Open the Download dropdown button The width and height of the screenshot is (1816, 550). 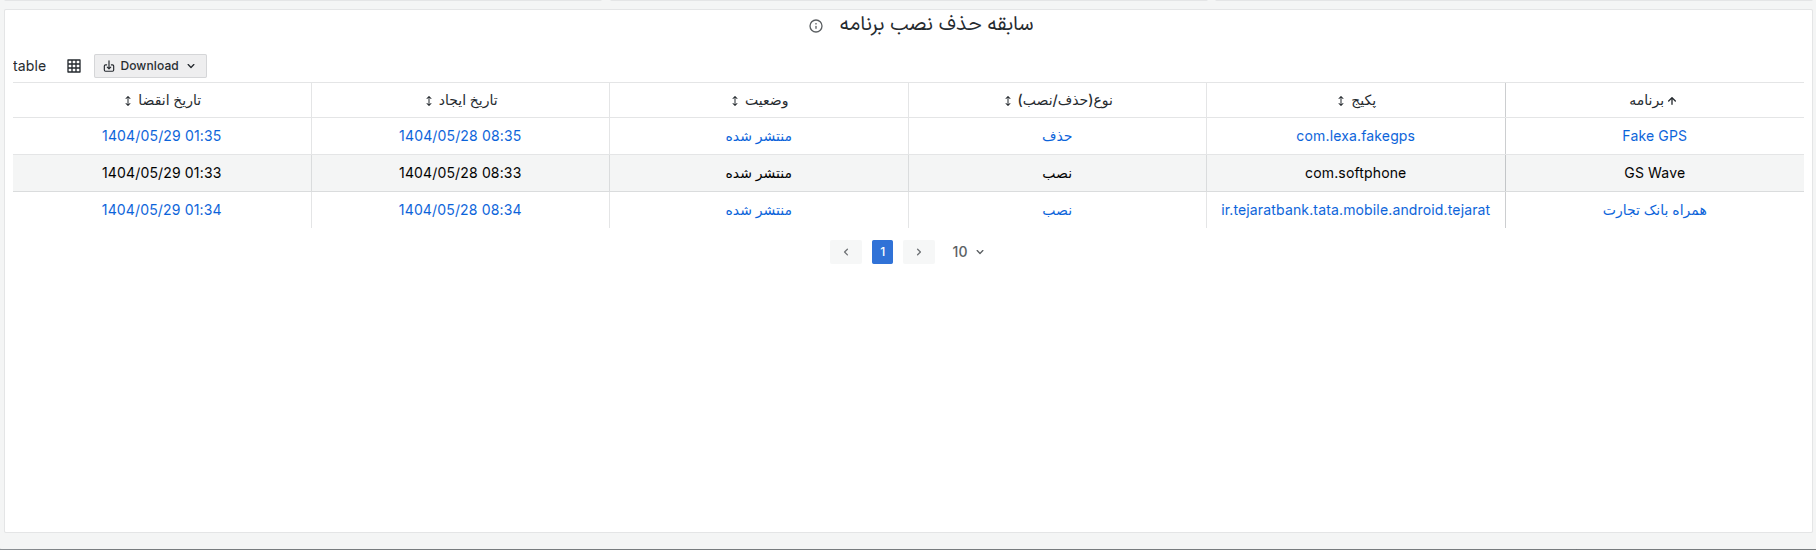click(x=150, y=66)
